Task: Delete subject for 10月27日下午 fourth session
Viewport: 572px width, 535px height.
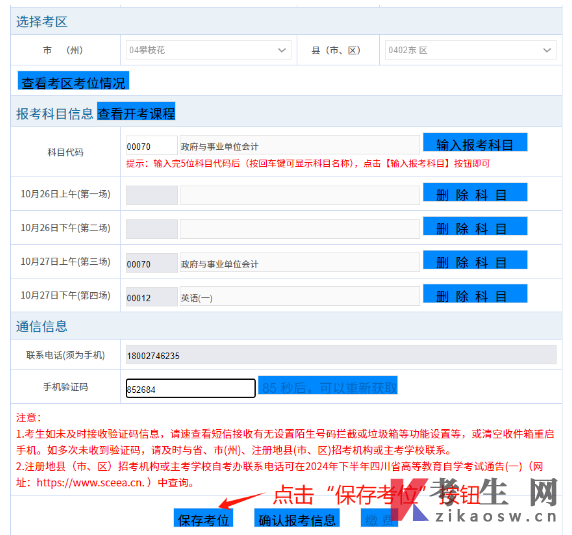Action: (x=475, y=294)
